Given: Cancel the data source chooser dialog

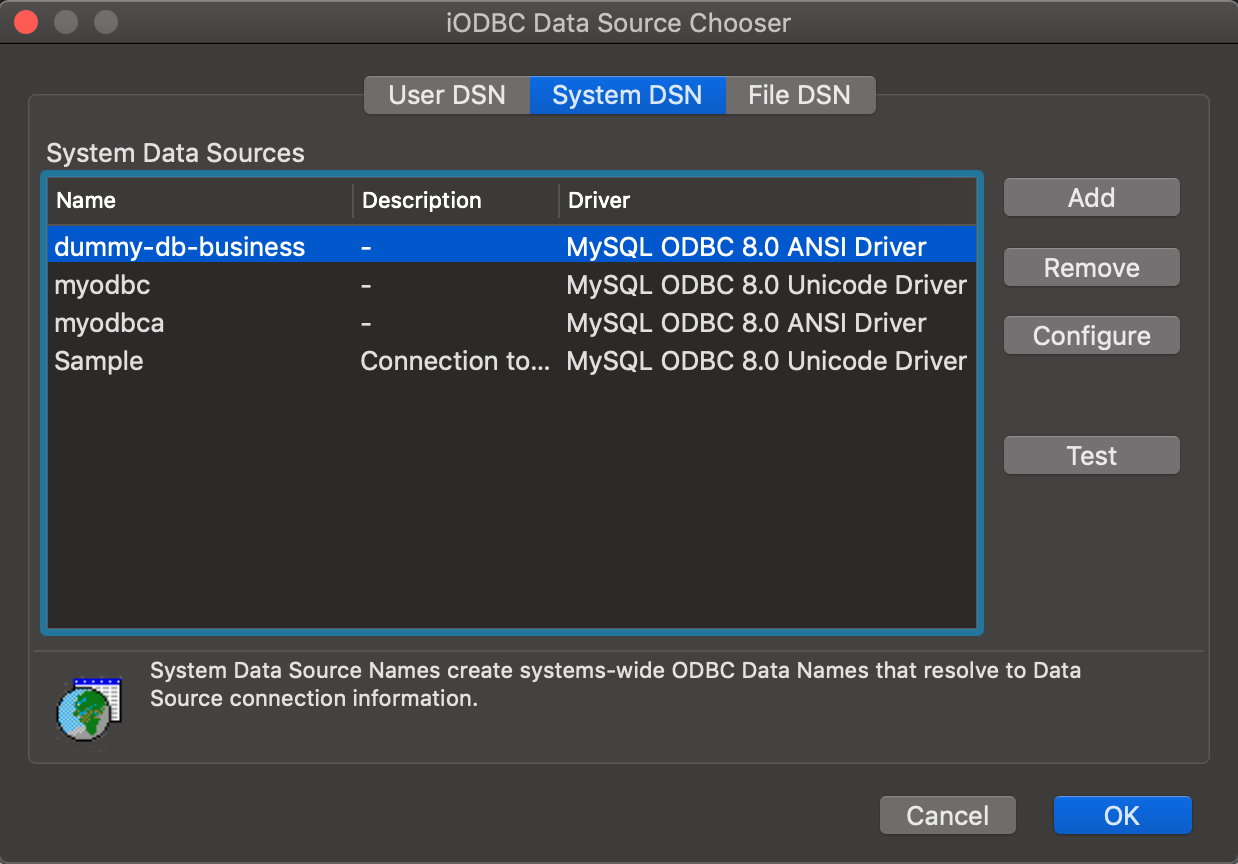Looking at the screenshot, I should click(947, 815).
